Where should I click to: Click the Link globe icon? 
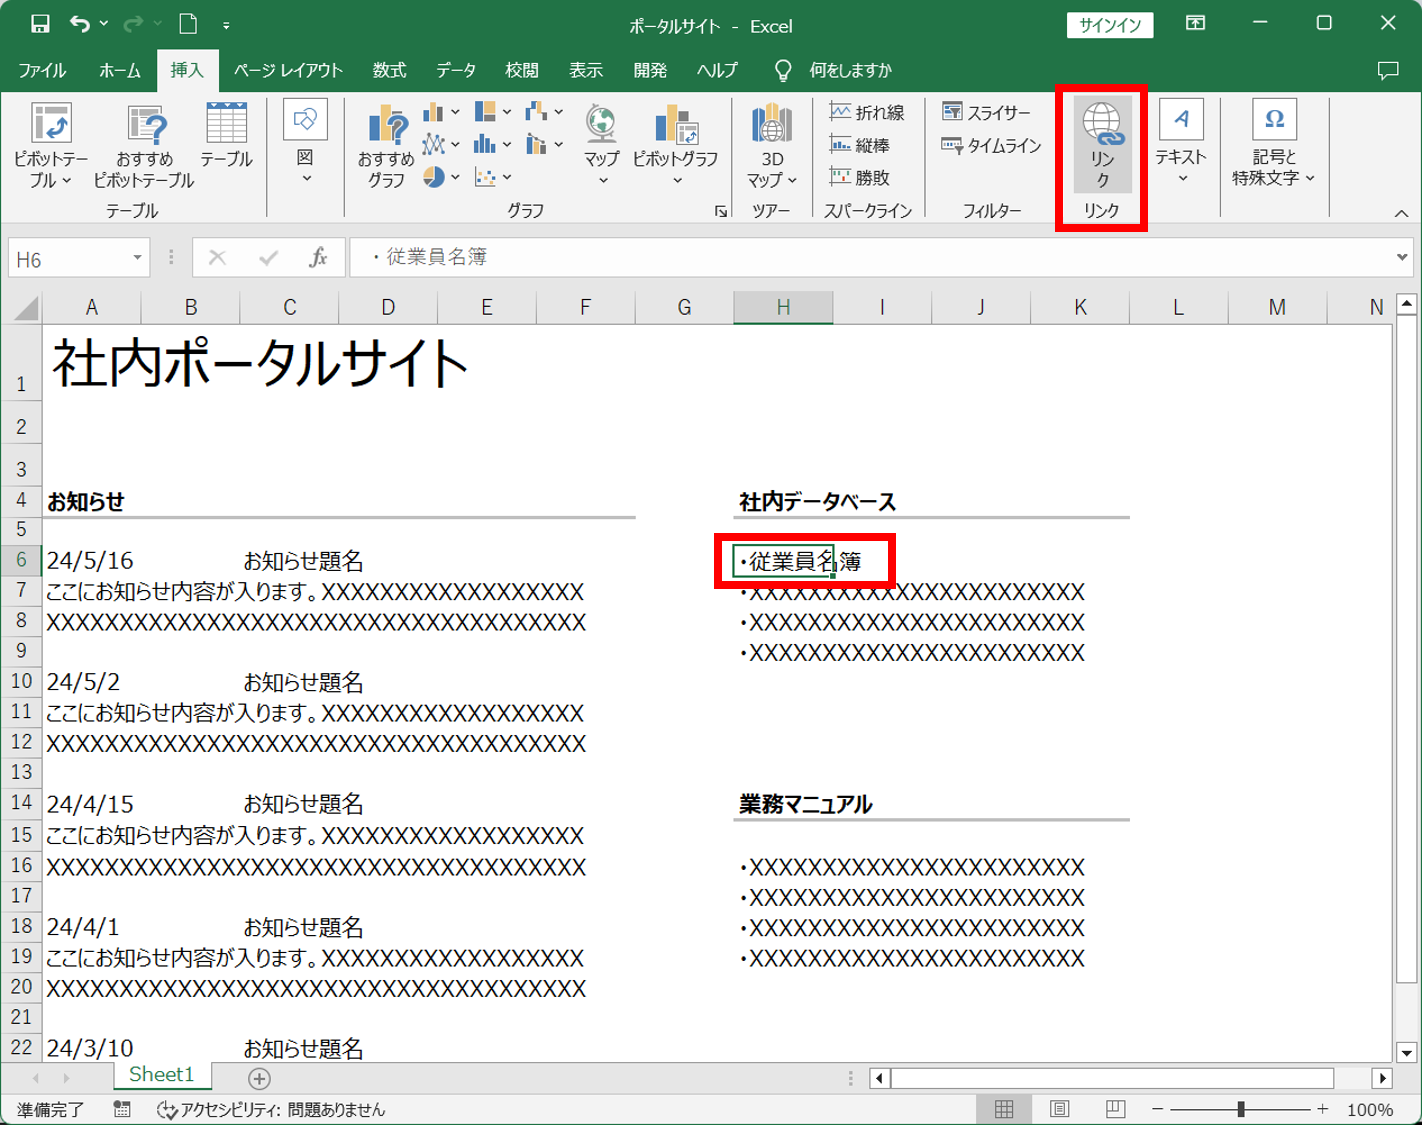click(1102, 124)
